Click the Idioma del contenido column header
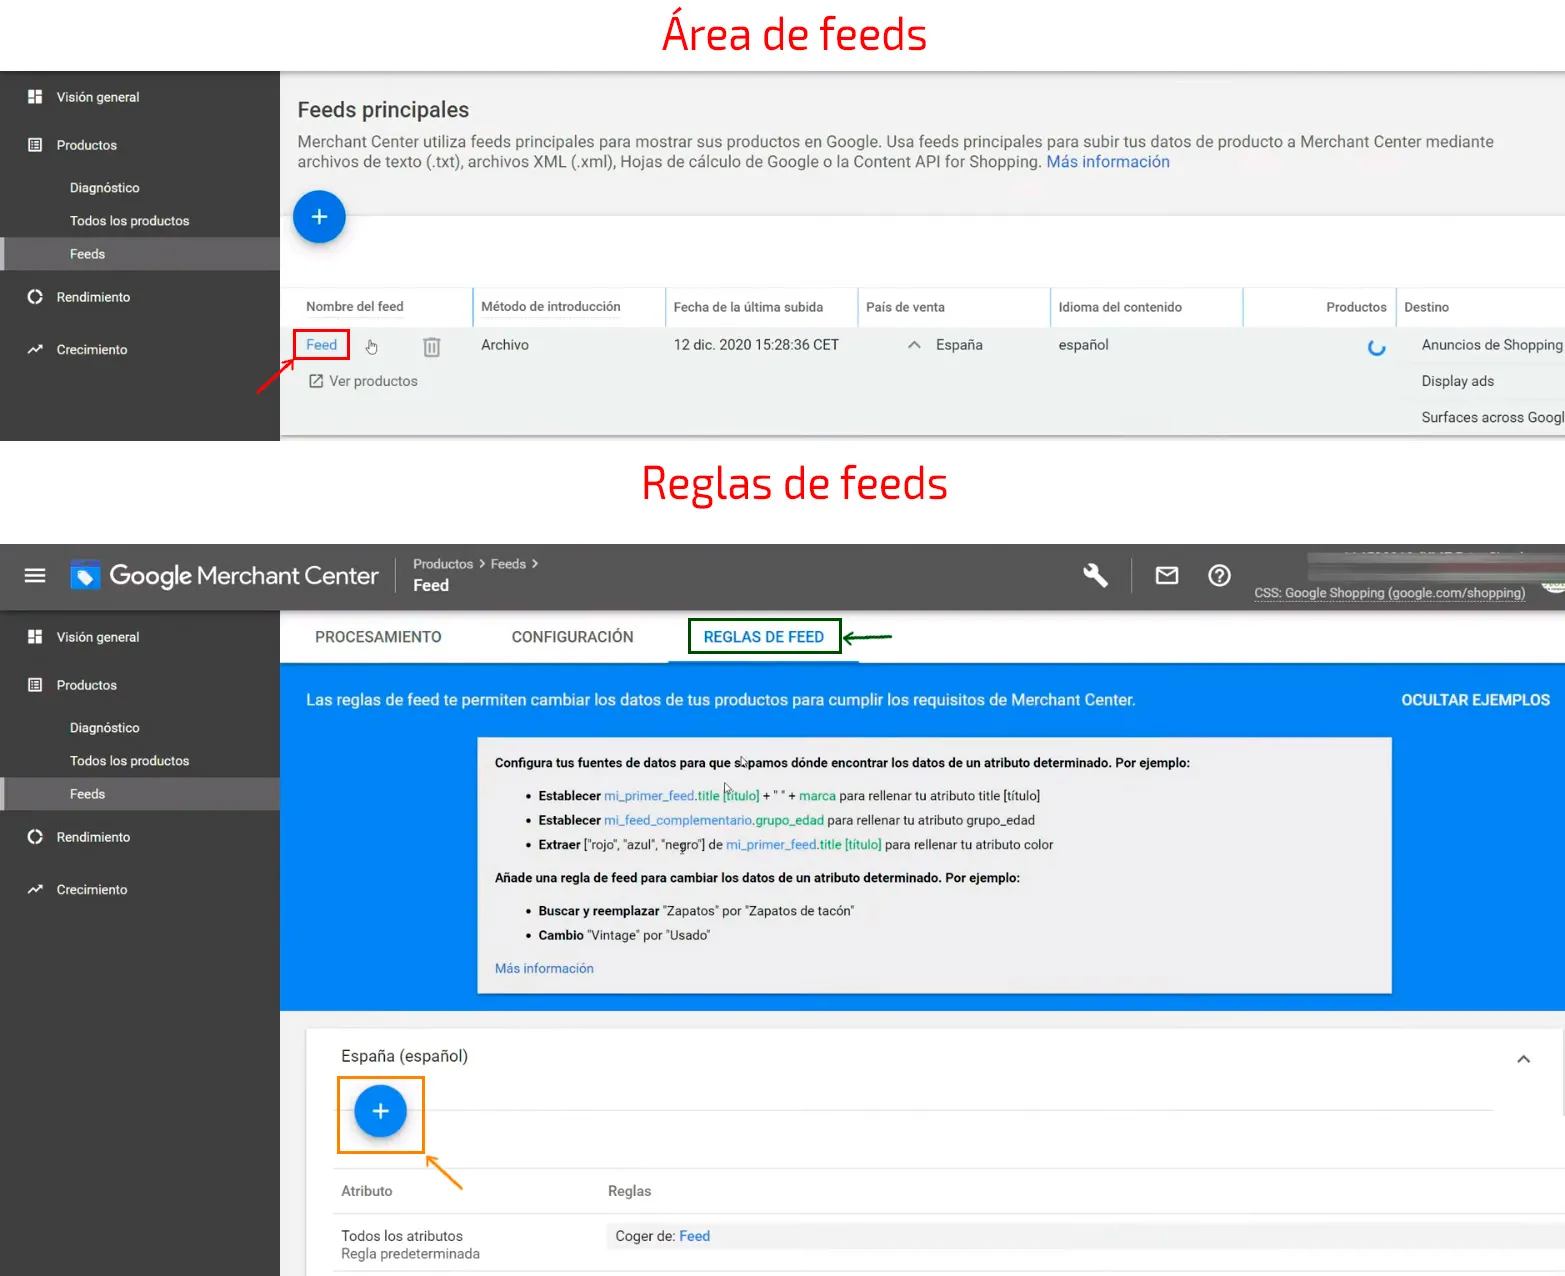The image size is (1565, 1276). [1120, 307]
